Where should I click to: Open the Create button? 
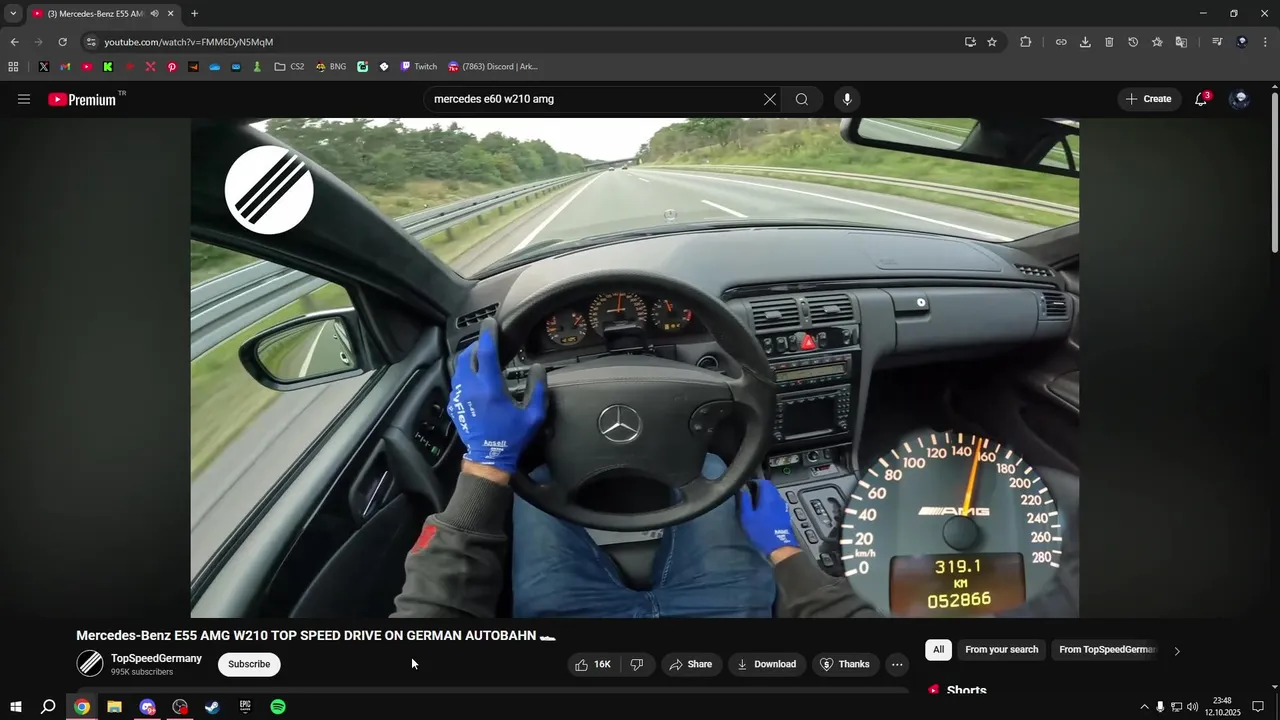pyautogui.click(x=1148, y=99)
